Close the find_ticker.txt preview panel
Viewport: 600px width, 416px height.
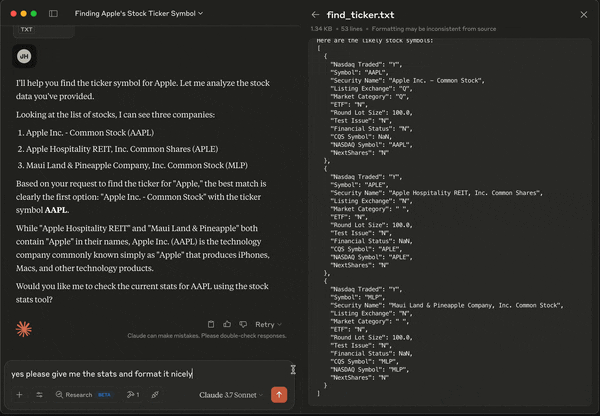coord(584,15)
